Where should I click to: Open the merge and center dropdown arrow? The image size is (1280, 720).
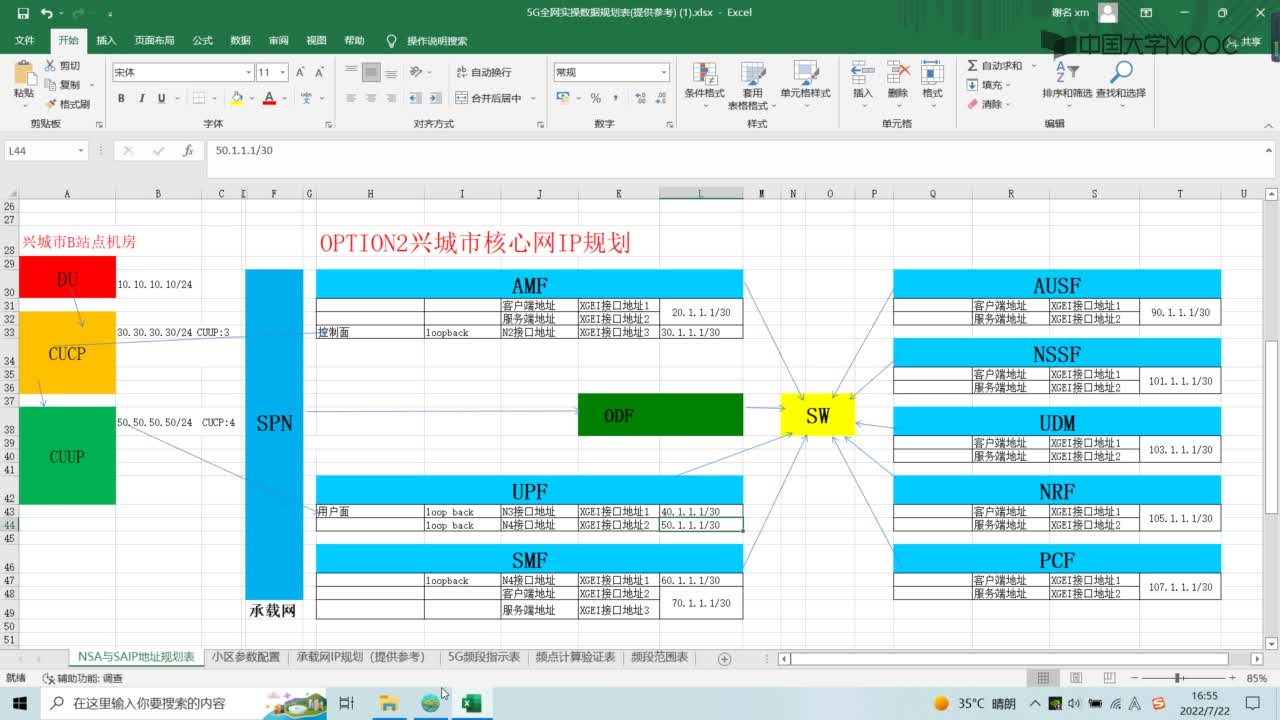point(532,98)
